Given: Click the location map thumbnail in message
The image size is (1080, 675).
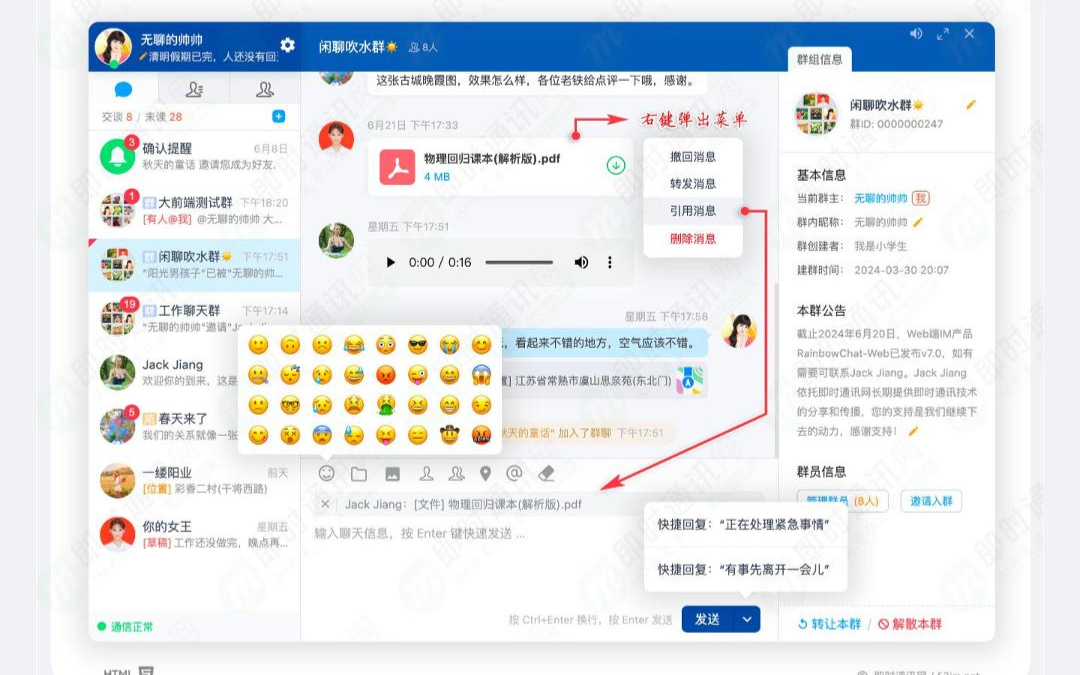Looking at the screenshot, I should point(689,381).
